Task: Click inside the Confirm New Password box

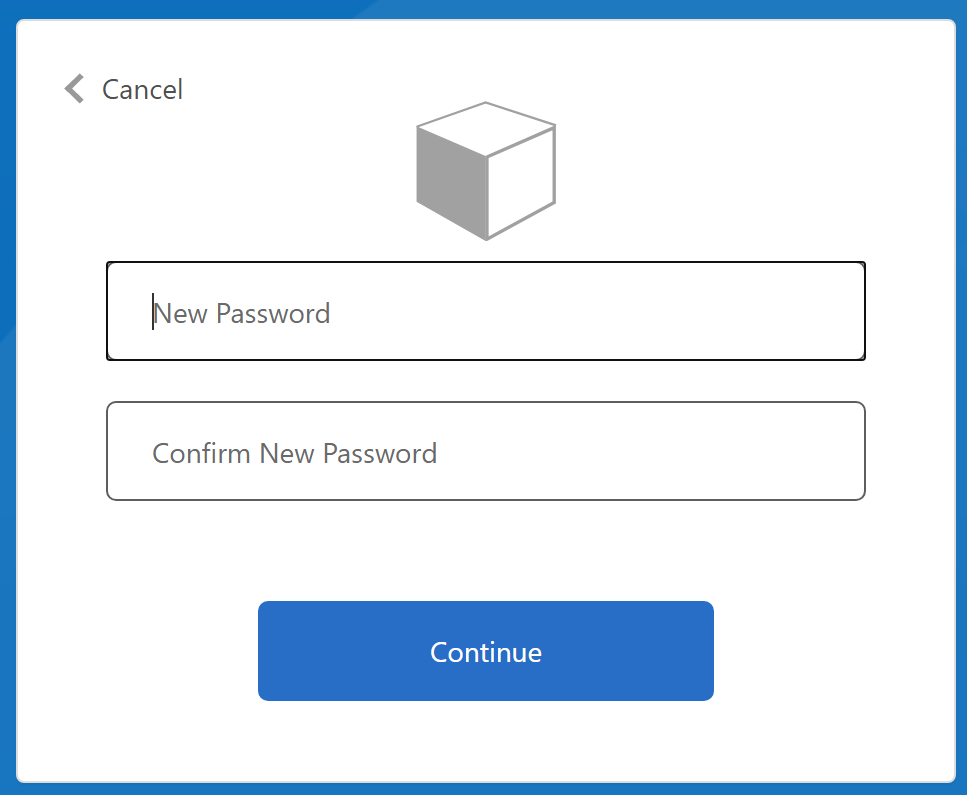Action: coord(485,451)
